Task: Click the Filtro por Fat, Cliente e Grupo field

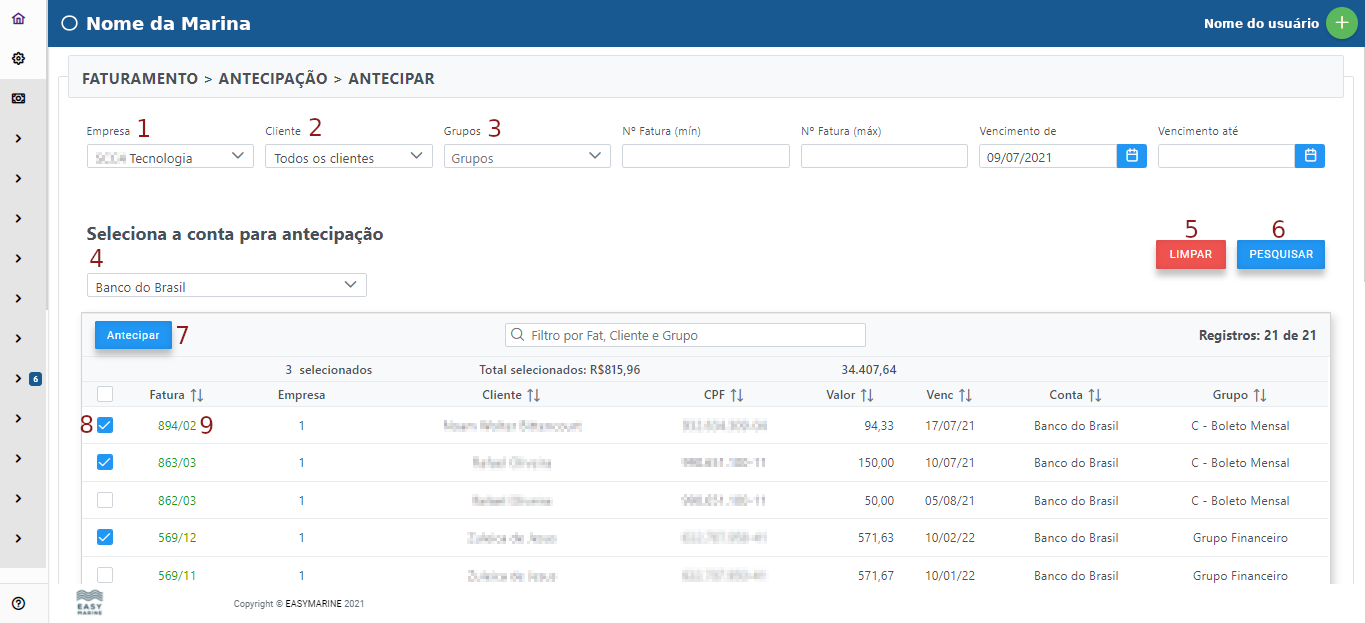Action: (x=685, y=335)
